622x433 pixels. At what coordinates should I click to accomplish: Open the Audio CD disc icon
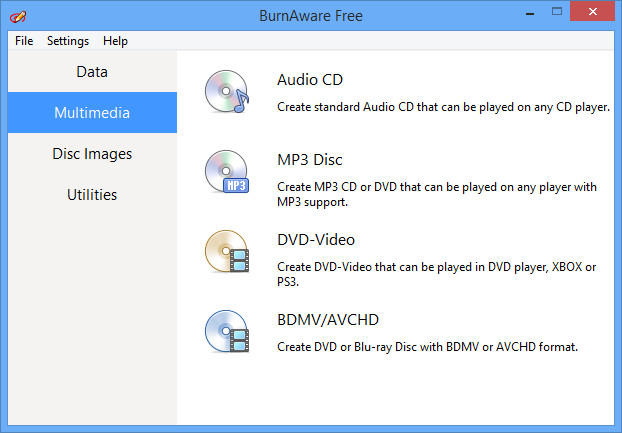click(x=227, y=92)
